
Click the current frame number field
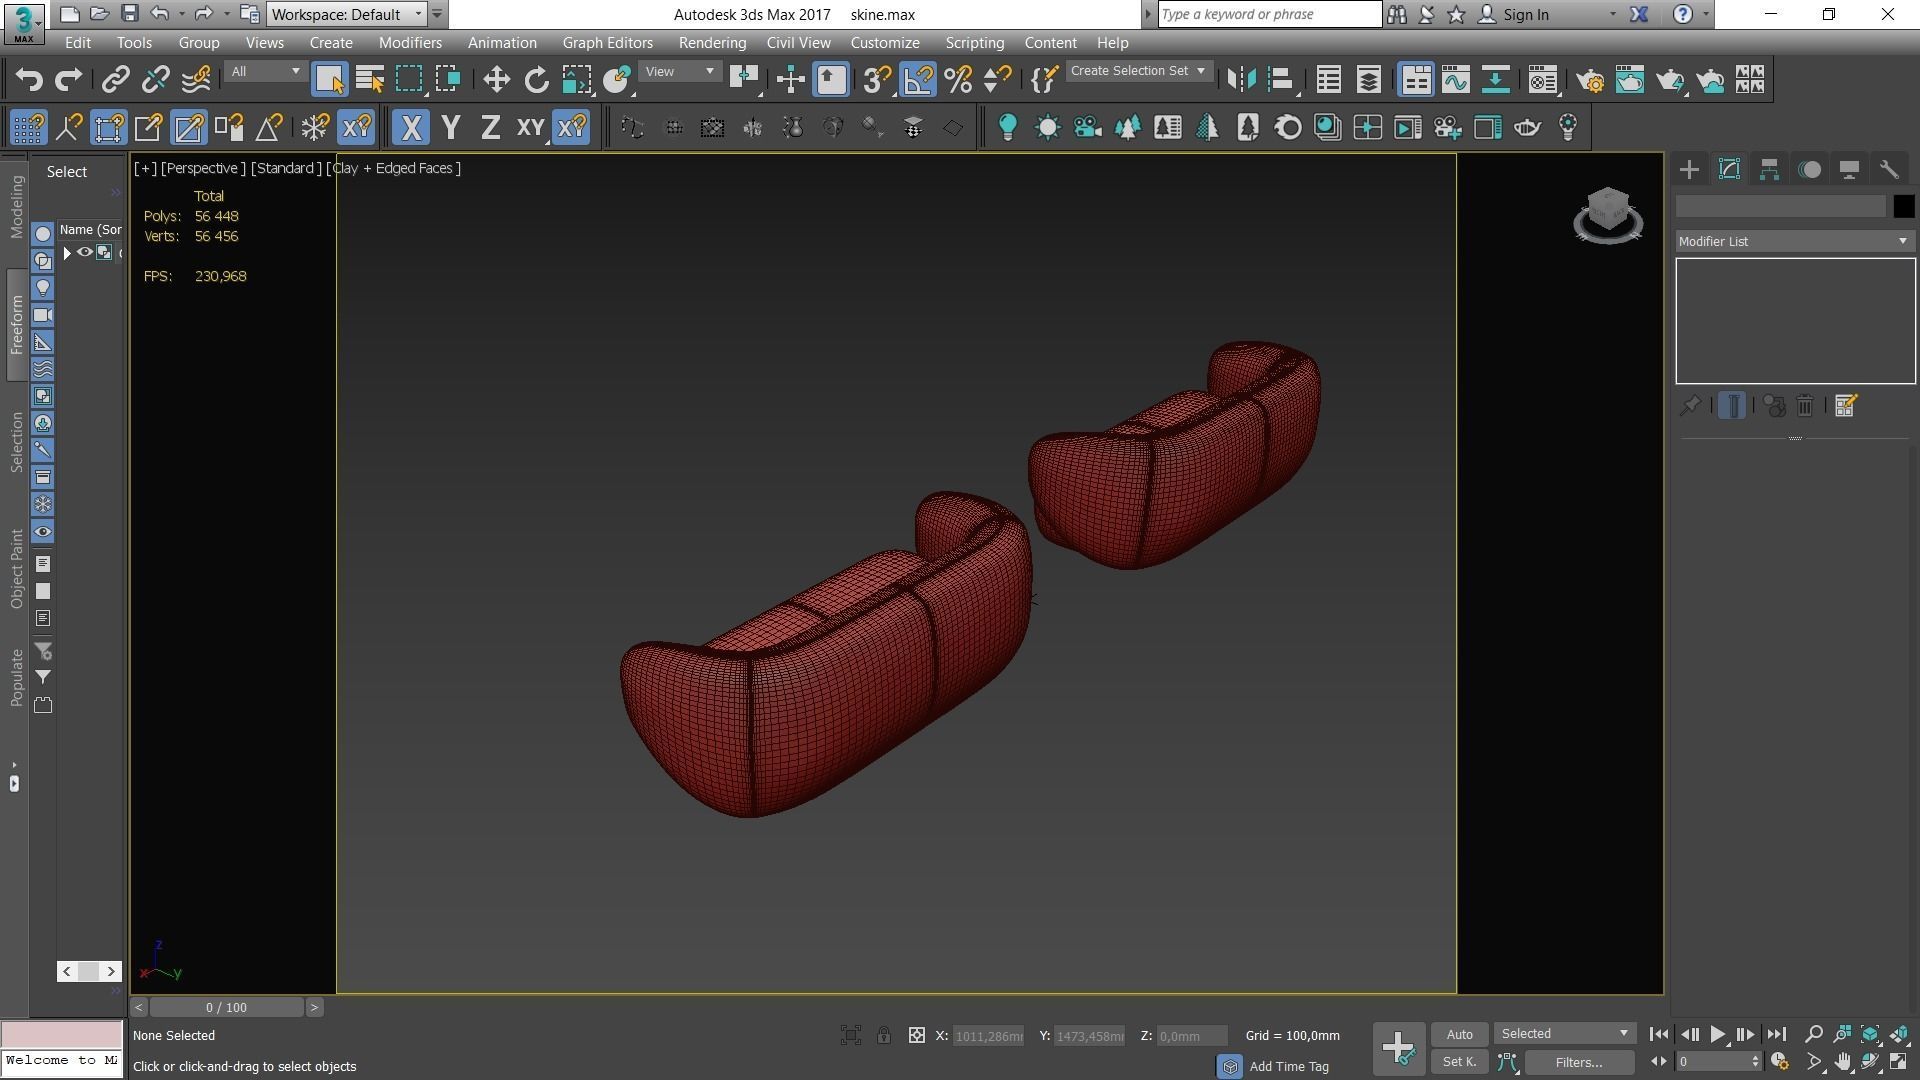point(1711,1062)
